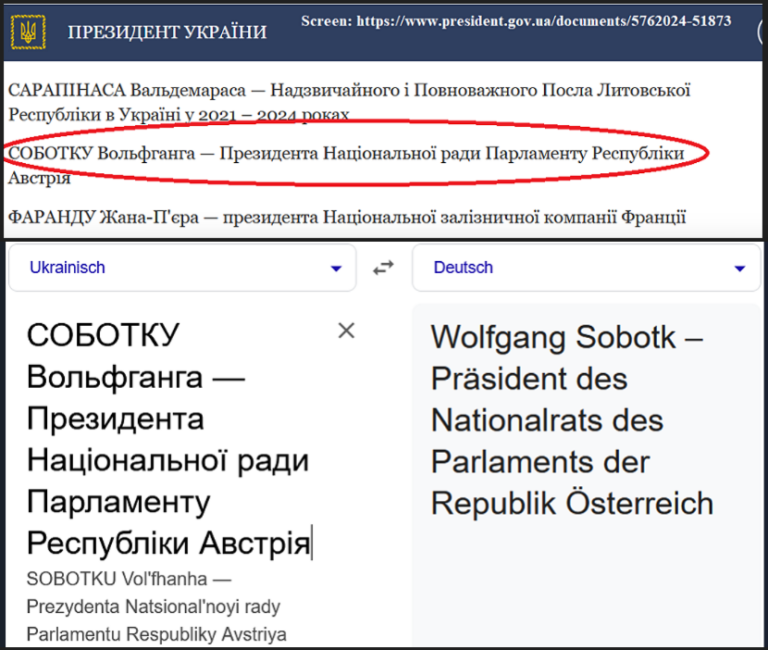Click the German translation output text

tap(570, 420)
